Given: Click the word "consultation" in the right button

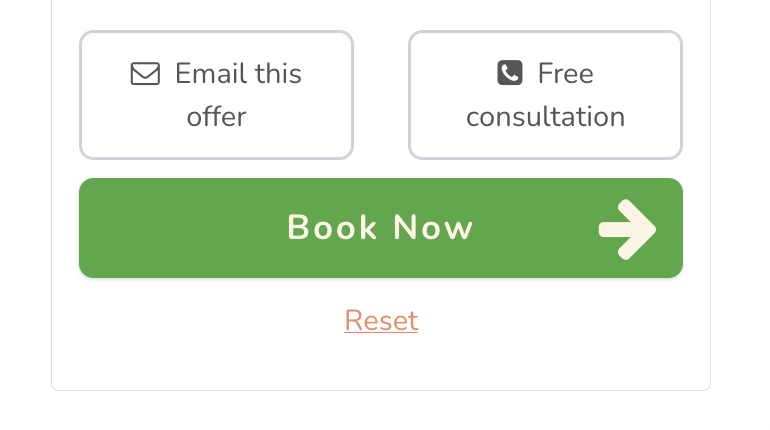Looking at the screenshot, I should [546, 117].
